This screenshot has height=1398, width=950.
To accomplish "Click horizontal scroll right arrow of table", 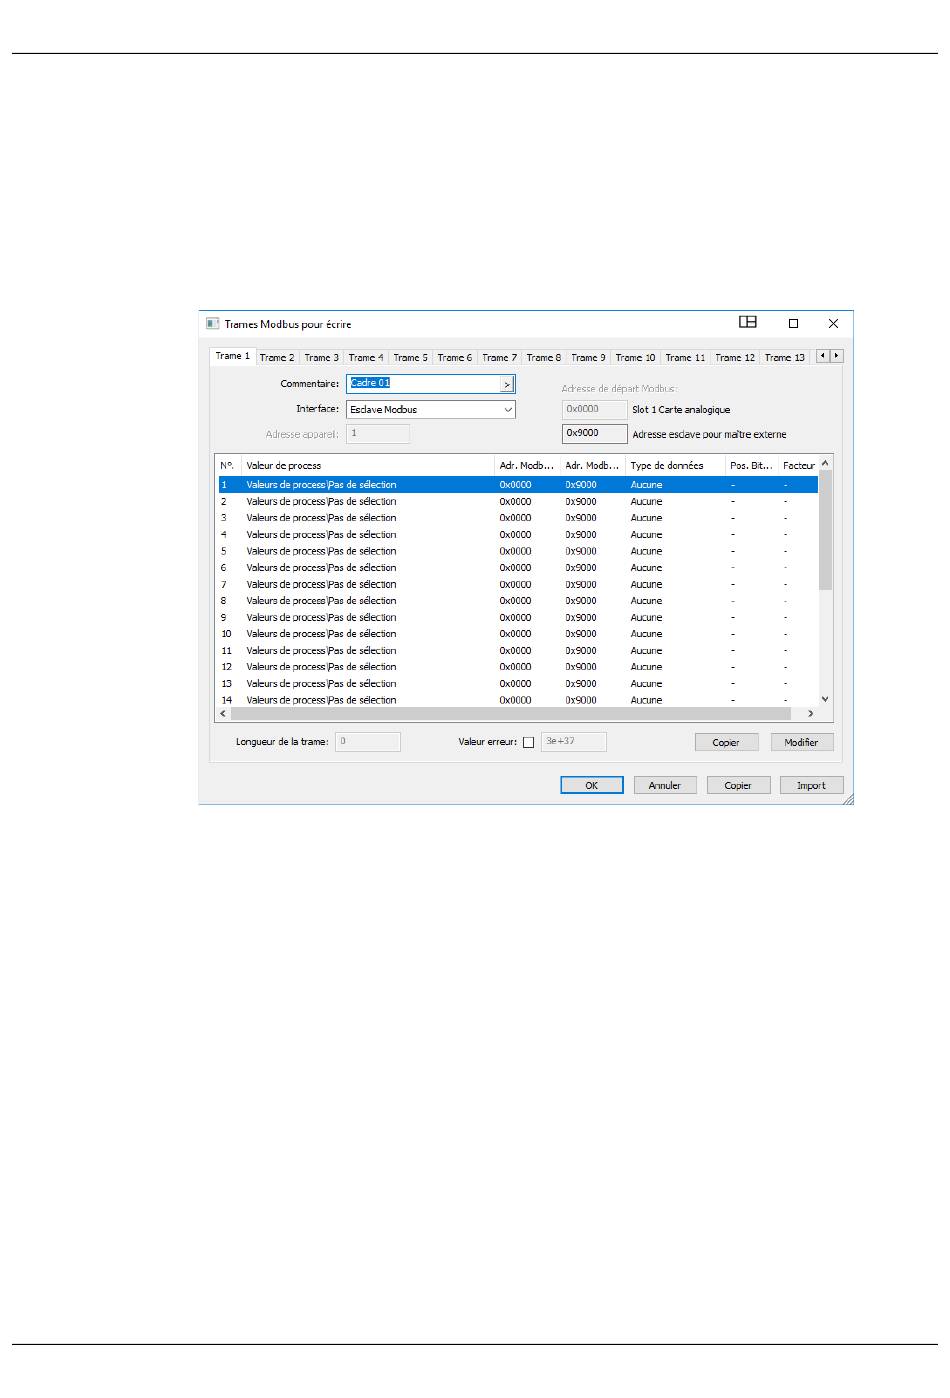I will click(811, 714).
